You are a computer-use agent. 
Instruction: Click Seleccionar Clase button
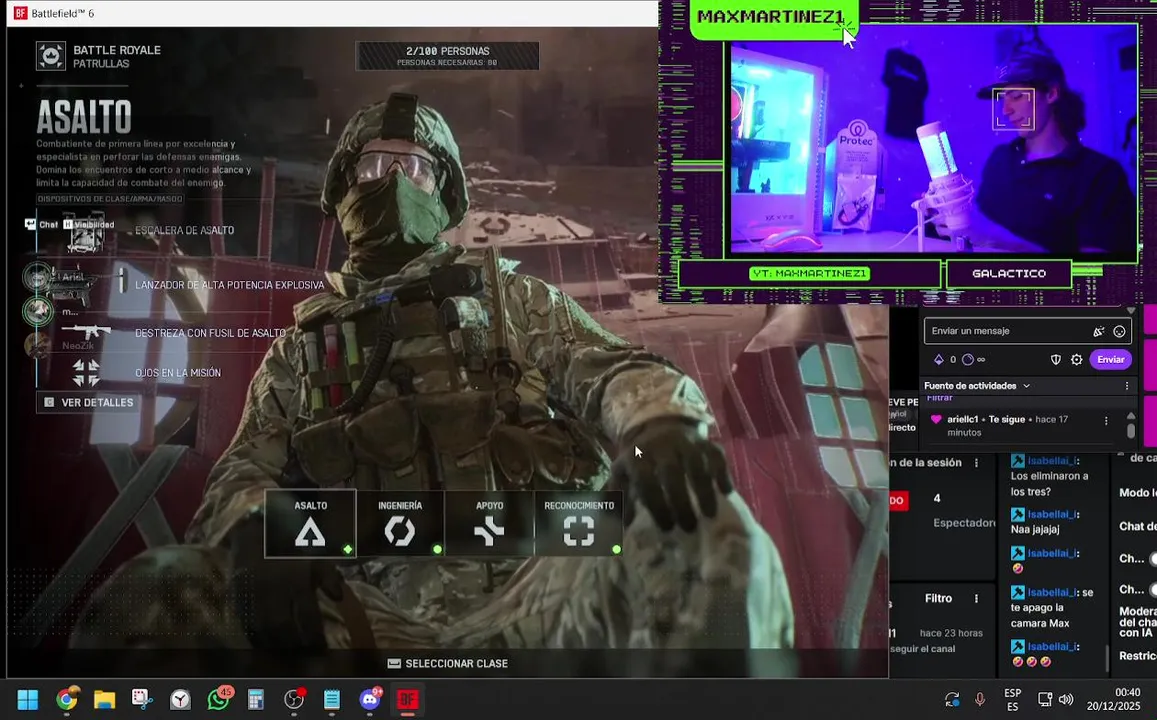(x=448, y=663)
